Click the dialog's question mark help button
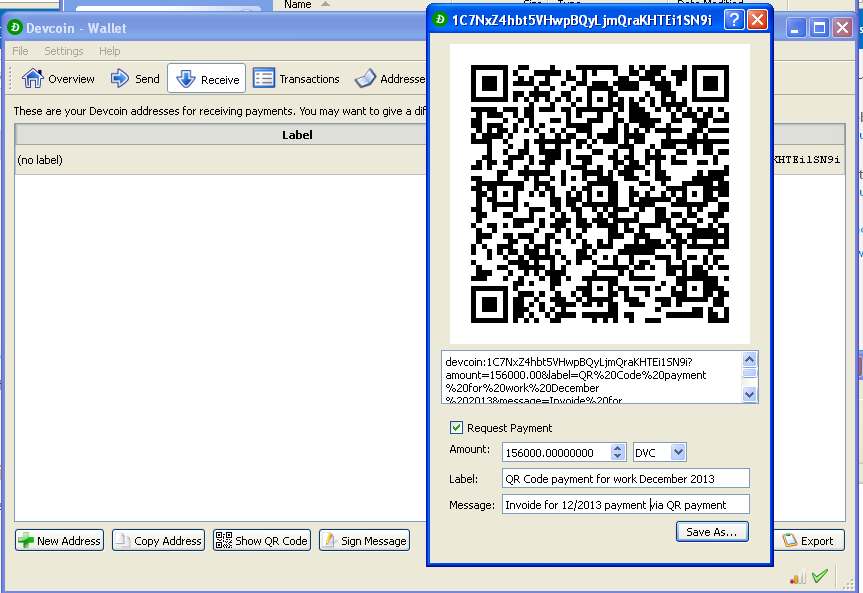Image resolution: width=863 pixels, height=593 pixels. point(734,20)
